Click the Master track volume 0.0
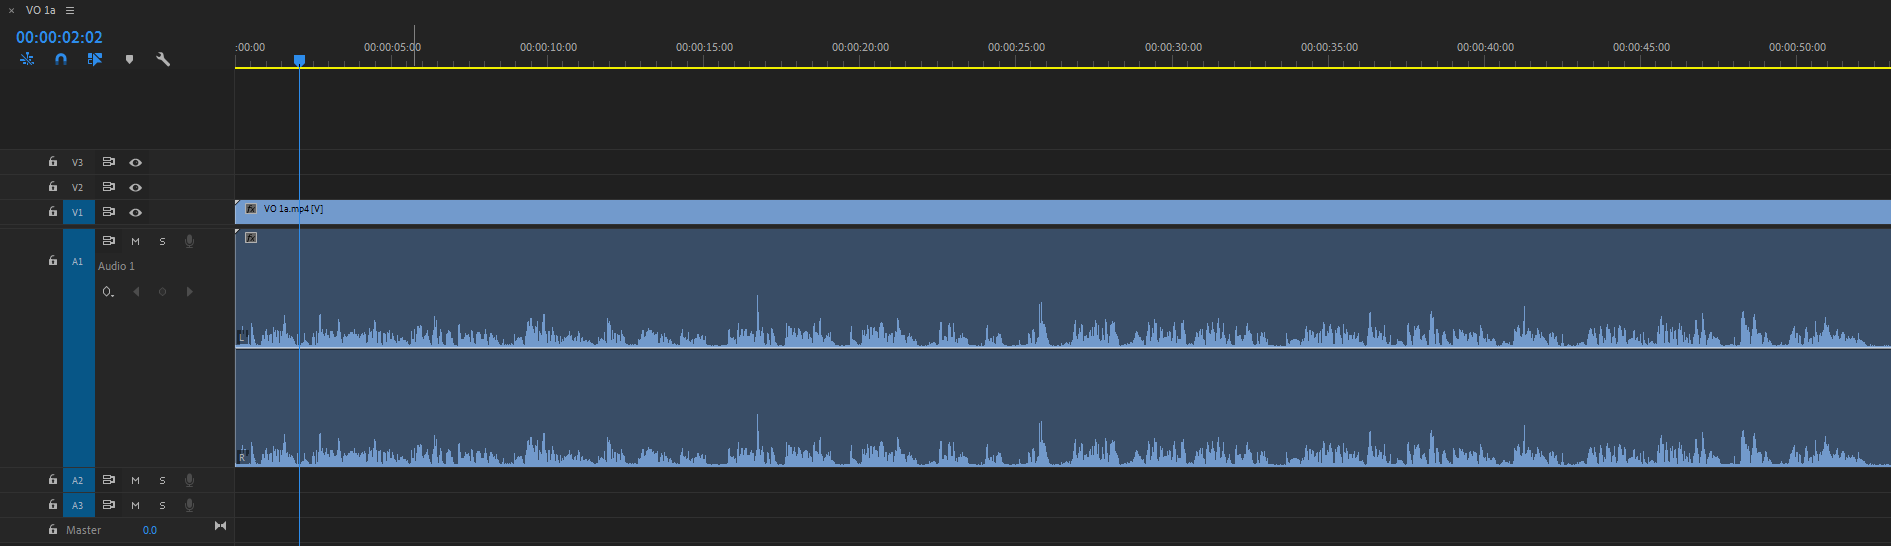The width and height of the screenshot is (1891, 546). 150,530
